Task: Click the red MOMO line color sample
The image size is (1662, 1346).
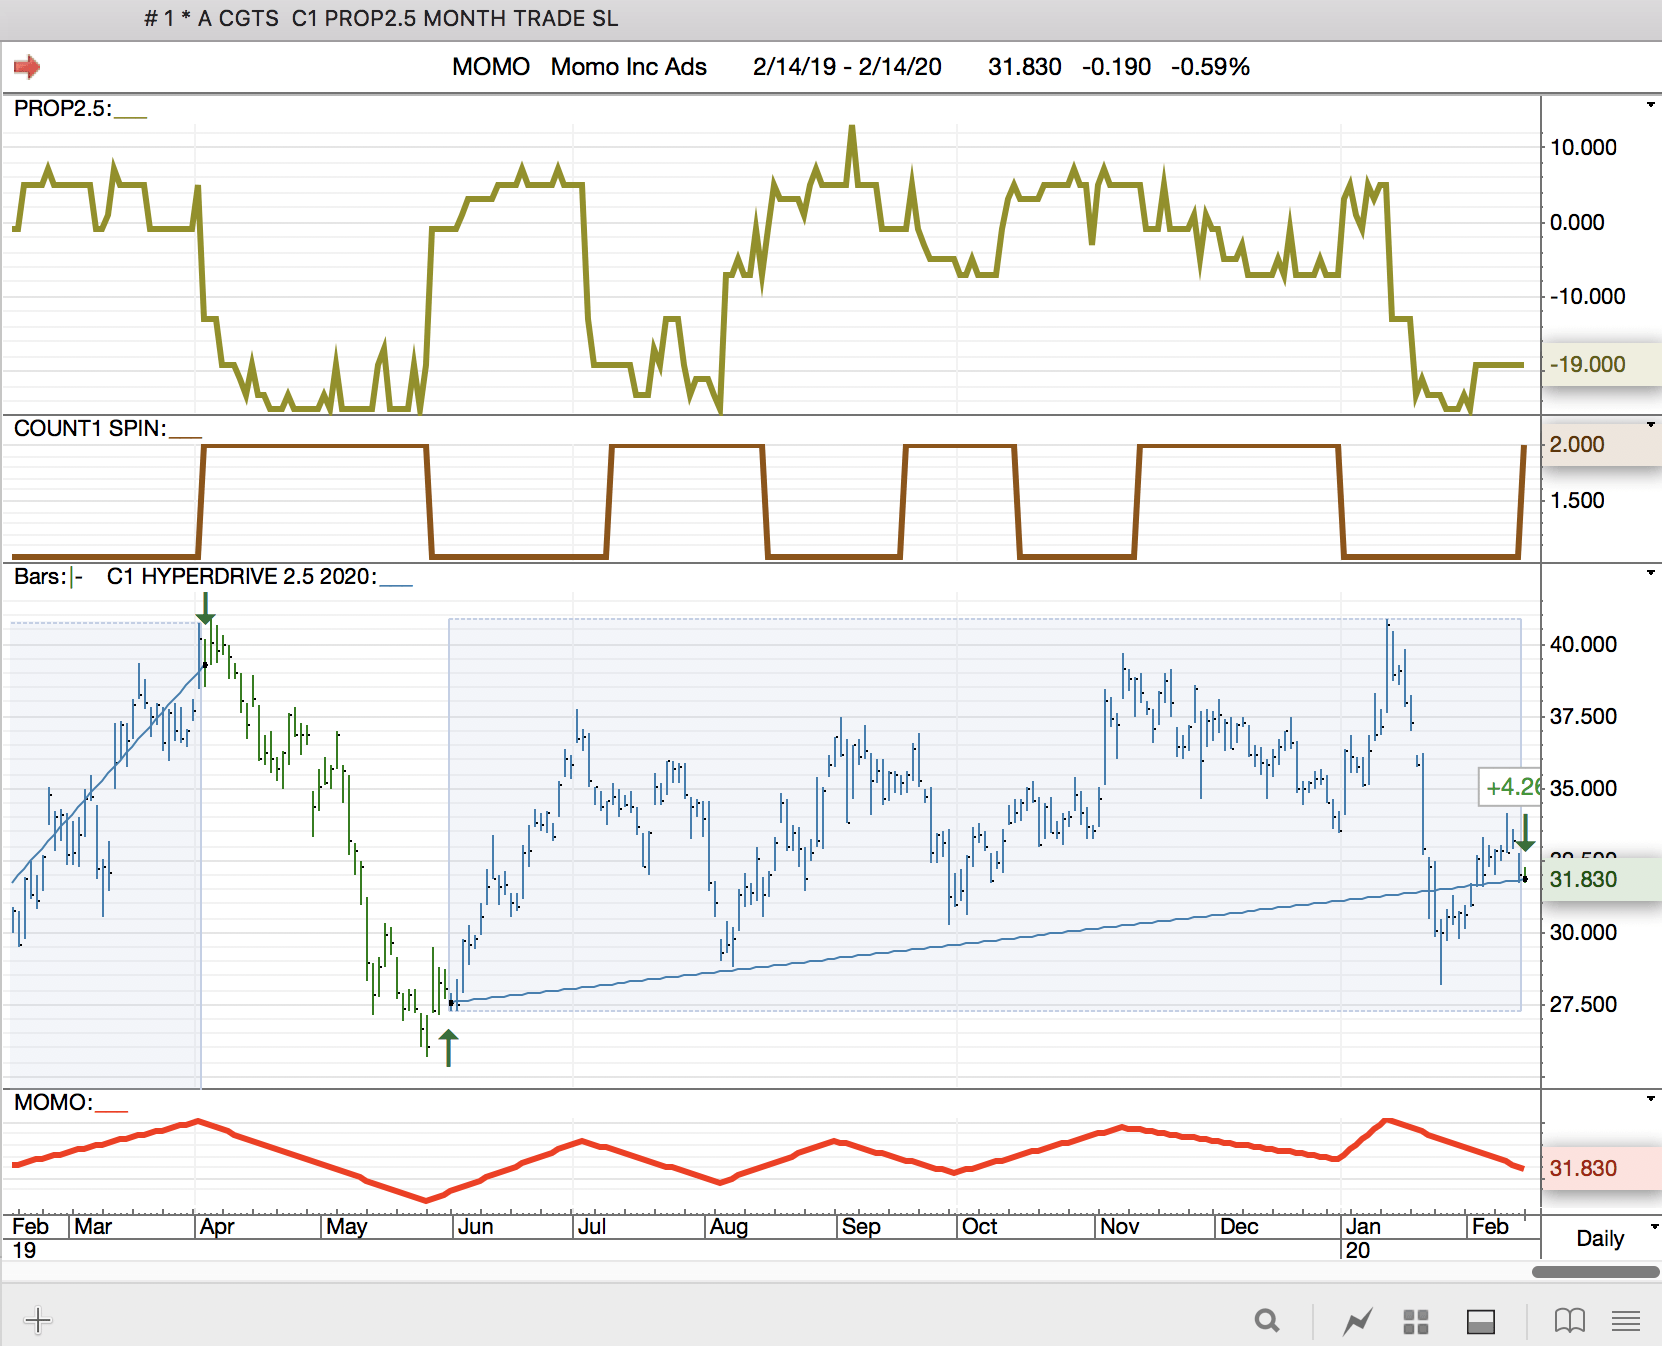Action: pyautogui.click(x=111, y=1110)
